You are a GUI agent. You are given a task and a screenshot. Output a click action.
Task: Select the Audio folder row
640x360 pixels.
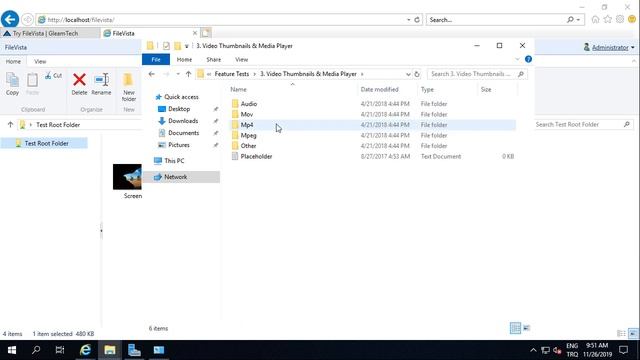[373, 104]
